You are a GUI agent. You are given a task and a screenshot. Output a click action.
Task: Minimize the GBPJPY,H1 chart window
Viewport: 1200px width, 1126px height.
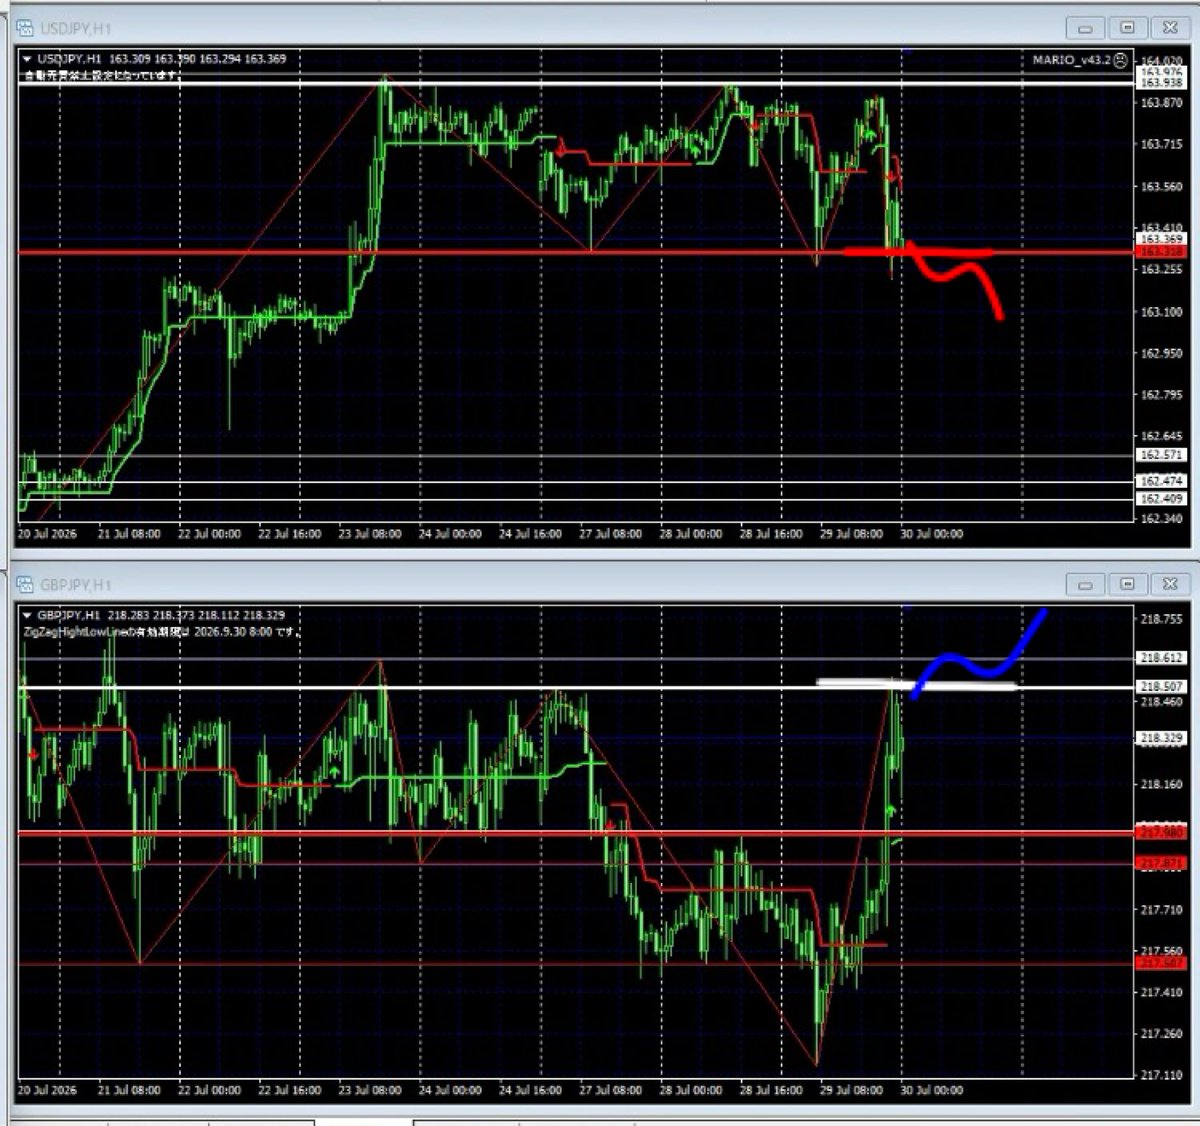coord(1085,584)
